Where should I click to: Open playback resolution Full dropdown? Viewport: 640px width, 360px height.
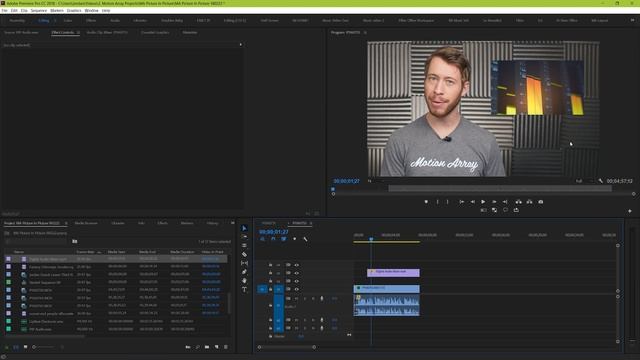pos(584,181)
